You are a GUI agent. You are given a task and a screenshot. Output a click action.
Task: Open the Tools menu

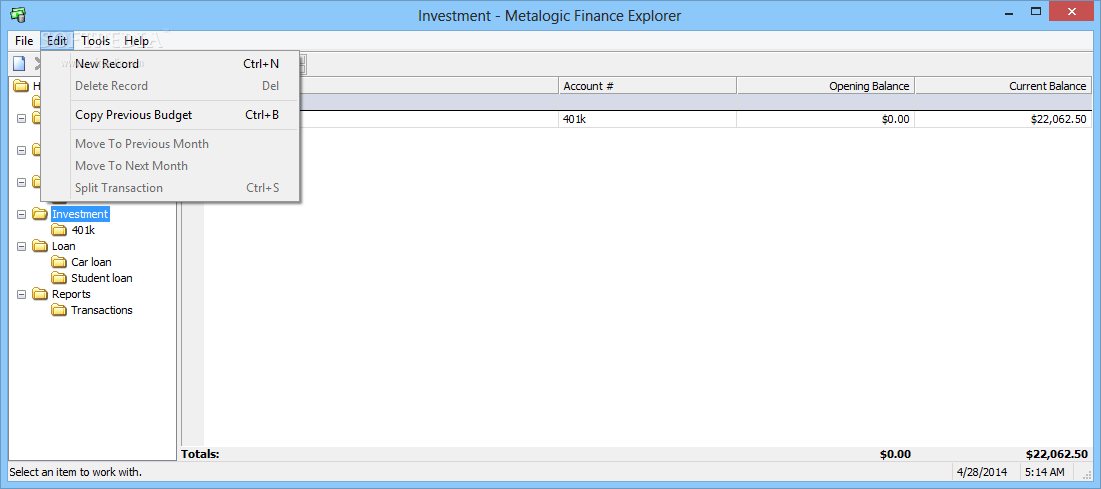[95, 41]
